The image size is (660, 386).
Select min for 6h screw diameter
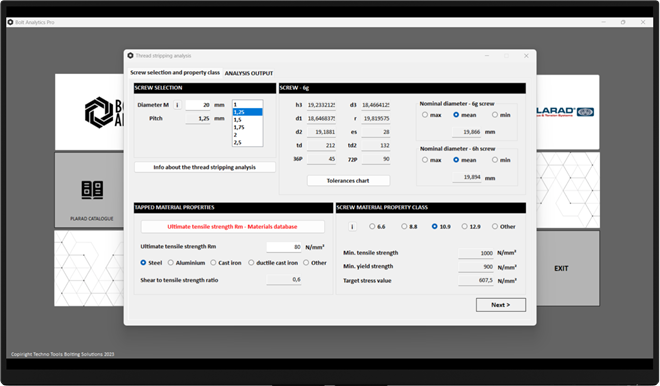pyautogui.click(x=495, y=160)
